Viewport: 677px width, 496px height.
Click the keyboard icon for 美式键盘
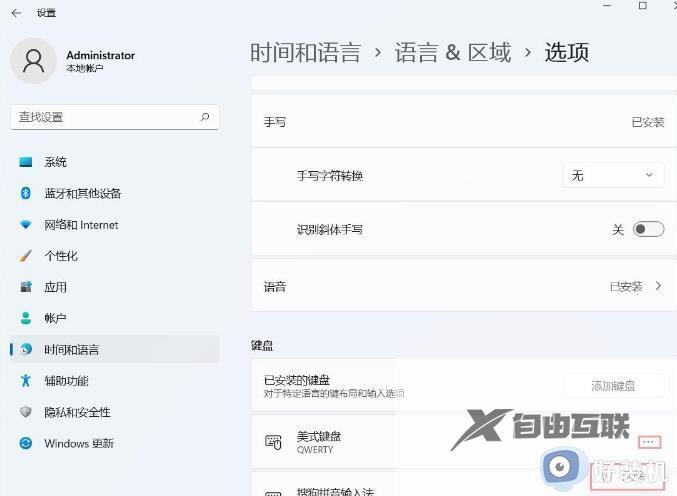pos(273,442)
